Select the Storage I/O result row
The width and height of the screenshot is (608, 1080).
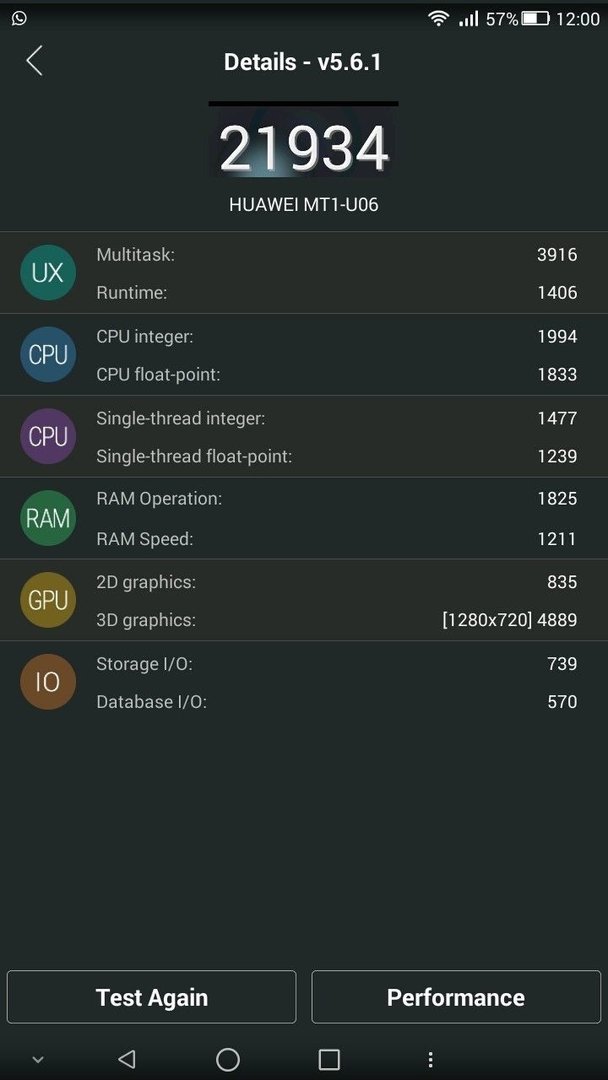[x=336, y=664]
